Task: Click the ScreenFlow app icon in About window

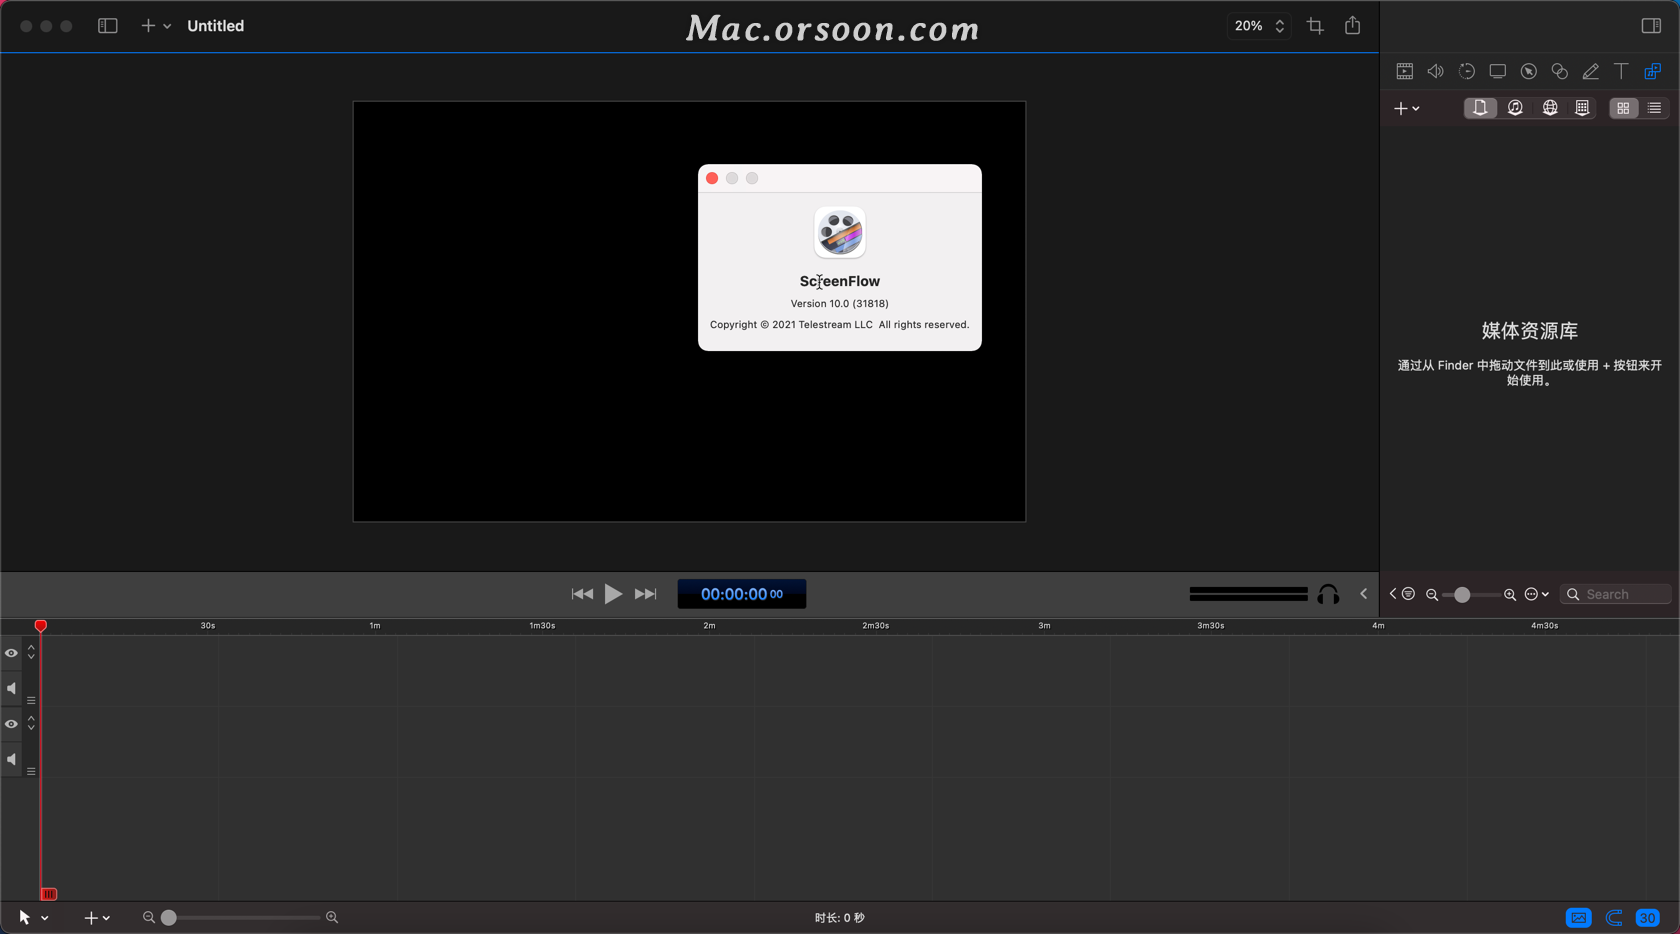Action: pos(840,233)
